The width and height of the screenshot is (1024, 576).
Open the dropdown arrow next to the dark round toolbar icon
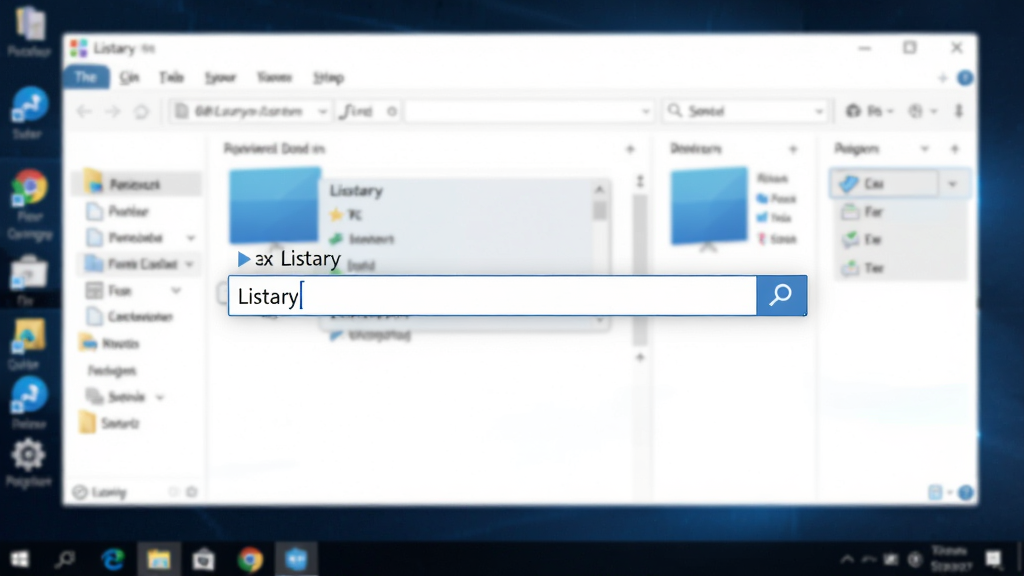pyautogui.click(x=890, y=112)
